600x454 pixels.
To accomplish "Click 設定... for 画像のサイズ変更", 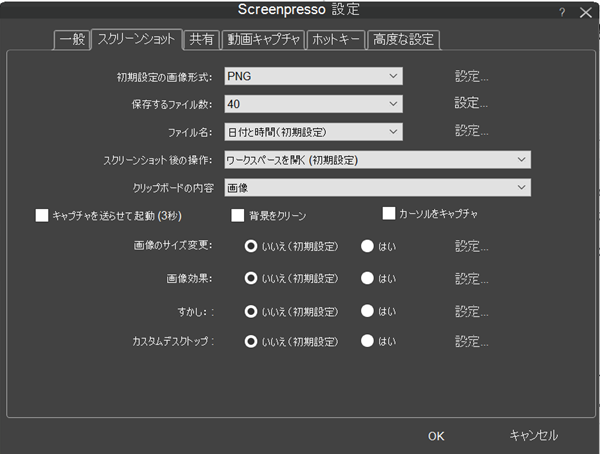I will [x=471, y=246].
